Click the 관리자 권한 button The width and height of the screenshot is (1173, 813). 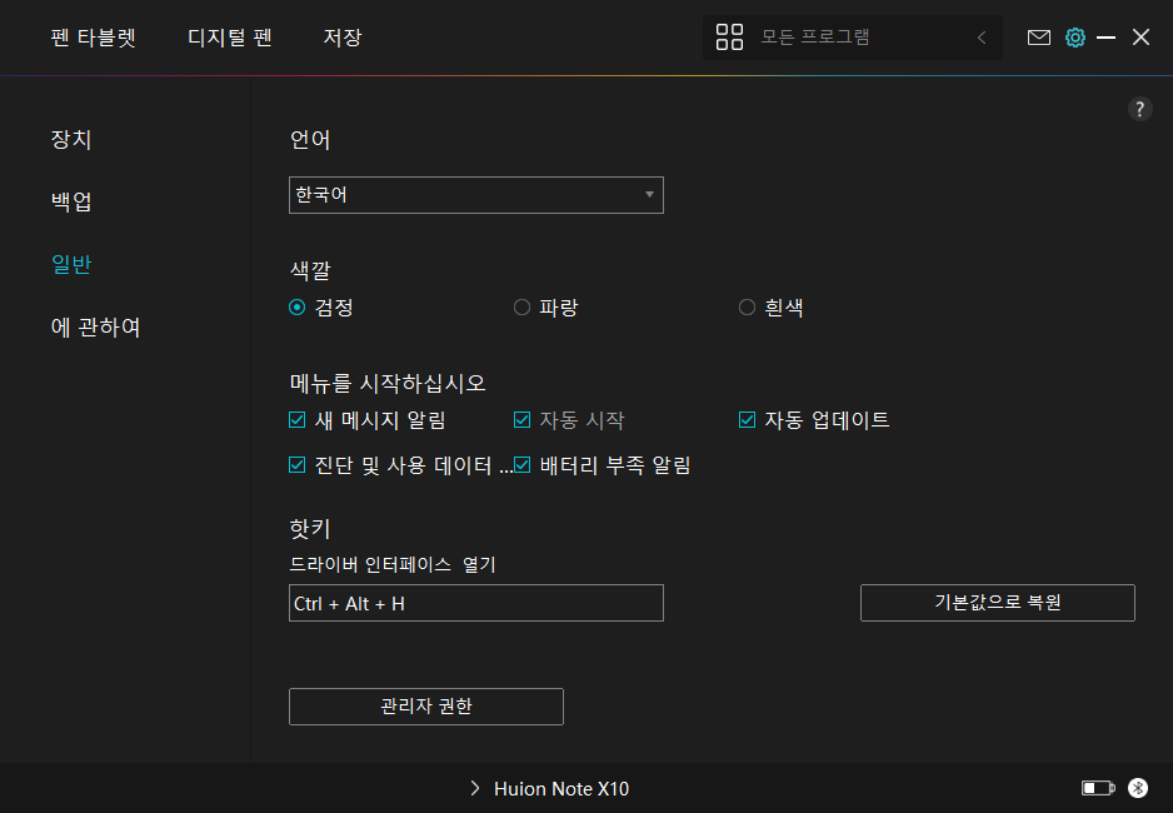point(426,706)
